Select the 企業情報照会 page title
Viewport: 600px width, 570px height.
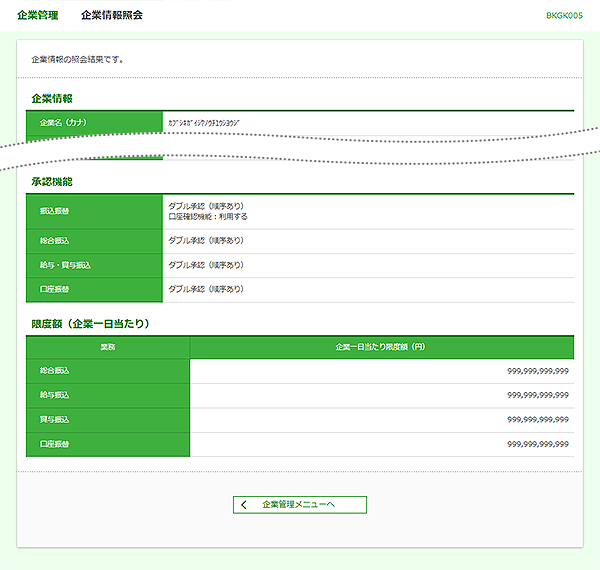click(x=112, y=15)
